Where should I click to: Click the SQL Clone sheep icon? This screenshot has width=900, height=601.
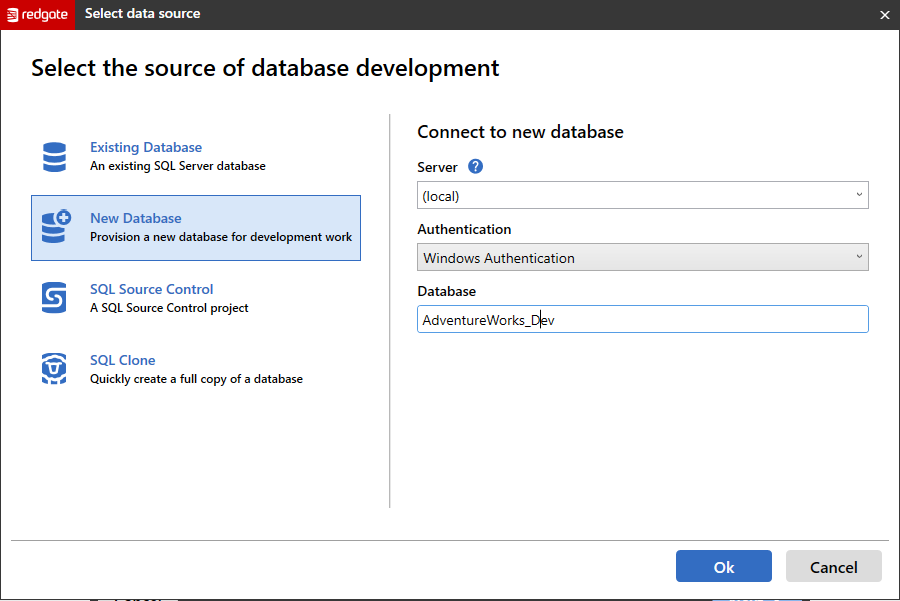(54, 369)
